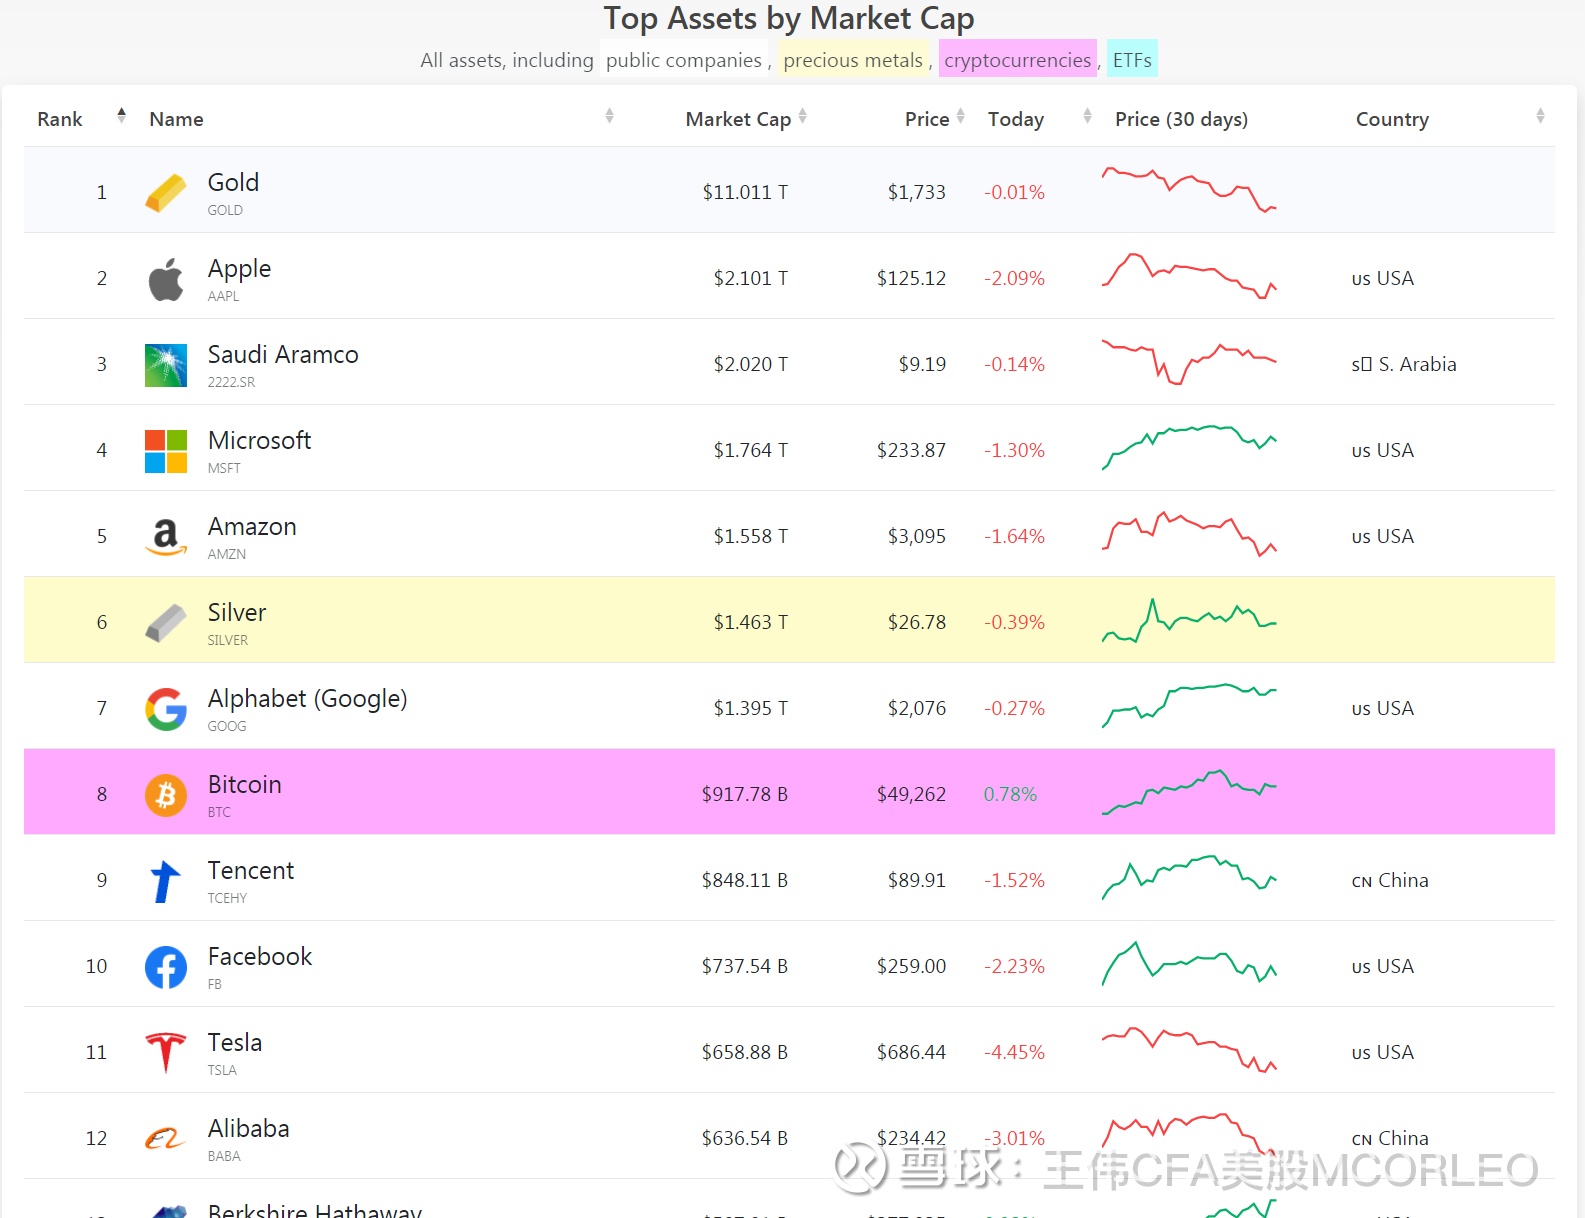Toggle the precious metals category filter
The width and height of the screenshot is (1585, 1218).
(853, 60)
